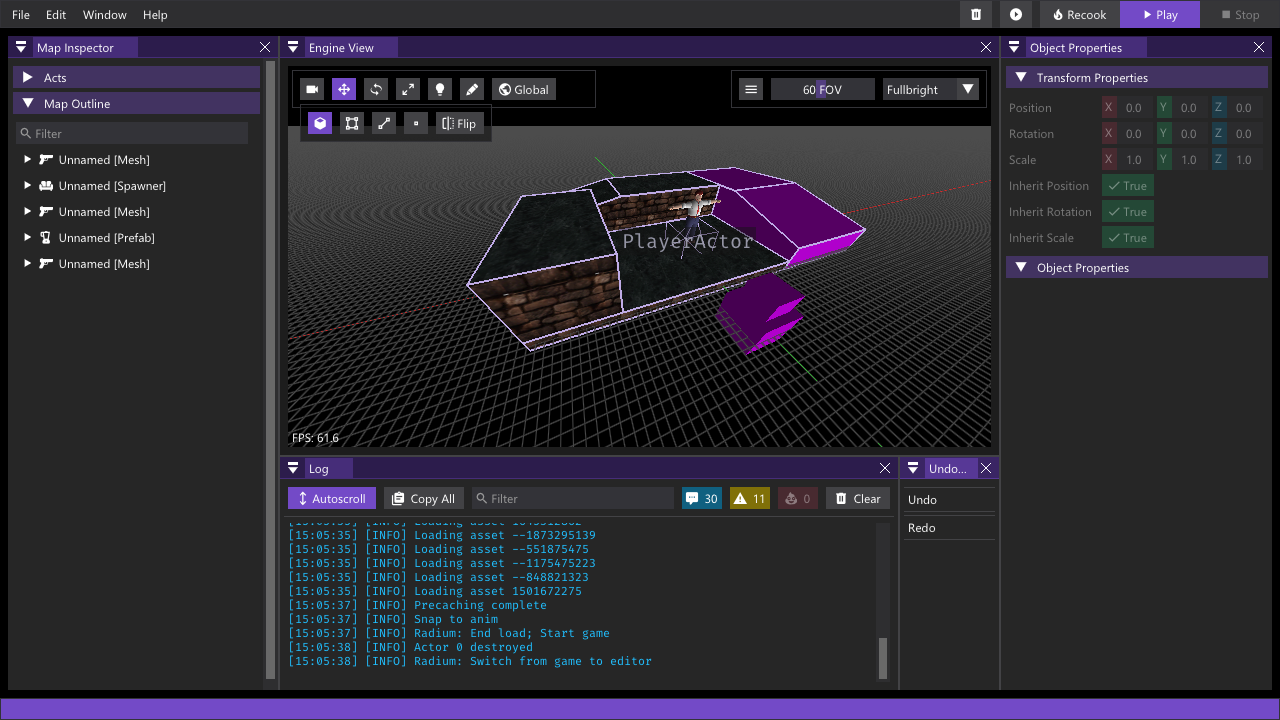
Task: Click the lightbulb lighting tool
Action: tap(439, 89)
